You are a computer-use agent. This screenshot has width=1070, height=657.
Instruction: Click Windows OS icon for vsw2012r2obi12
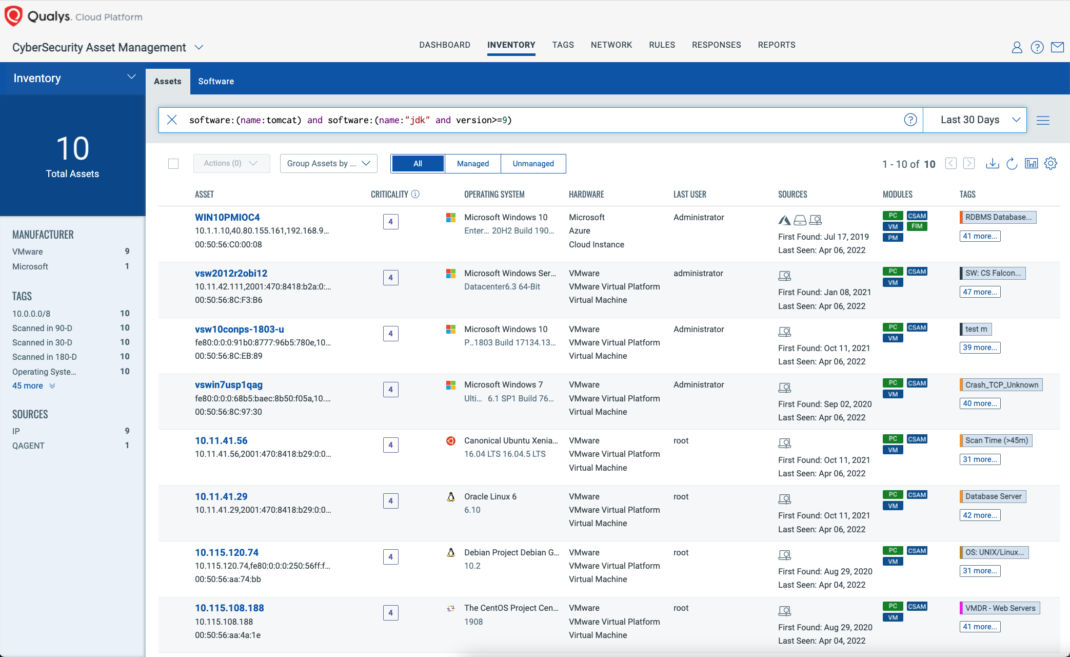(450, 274)
